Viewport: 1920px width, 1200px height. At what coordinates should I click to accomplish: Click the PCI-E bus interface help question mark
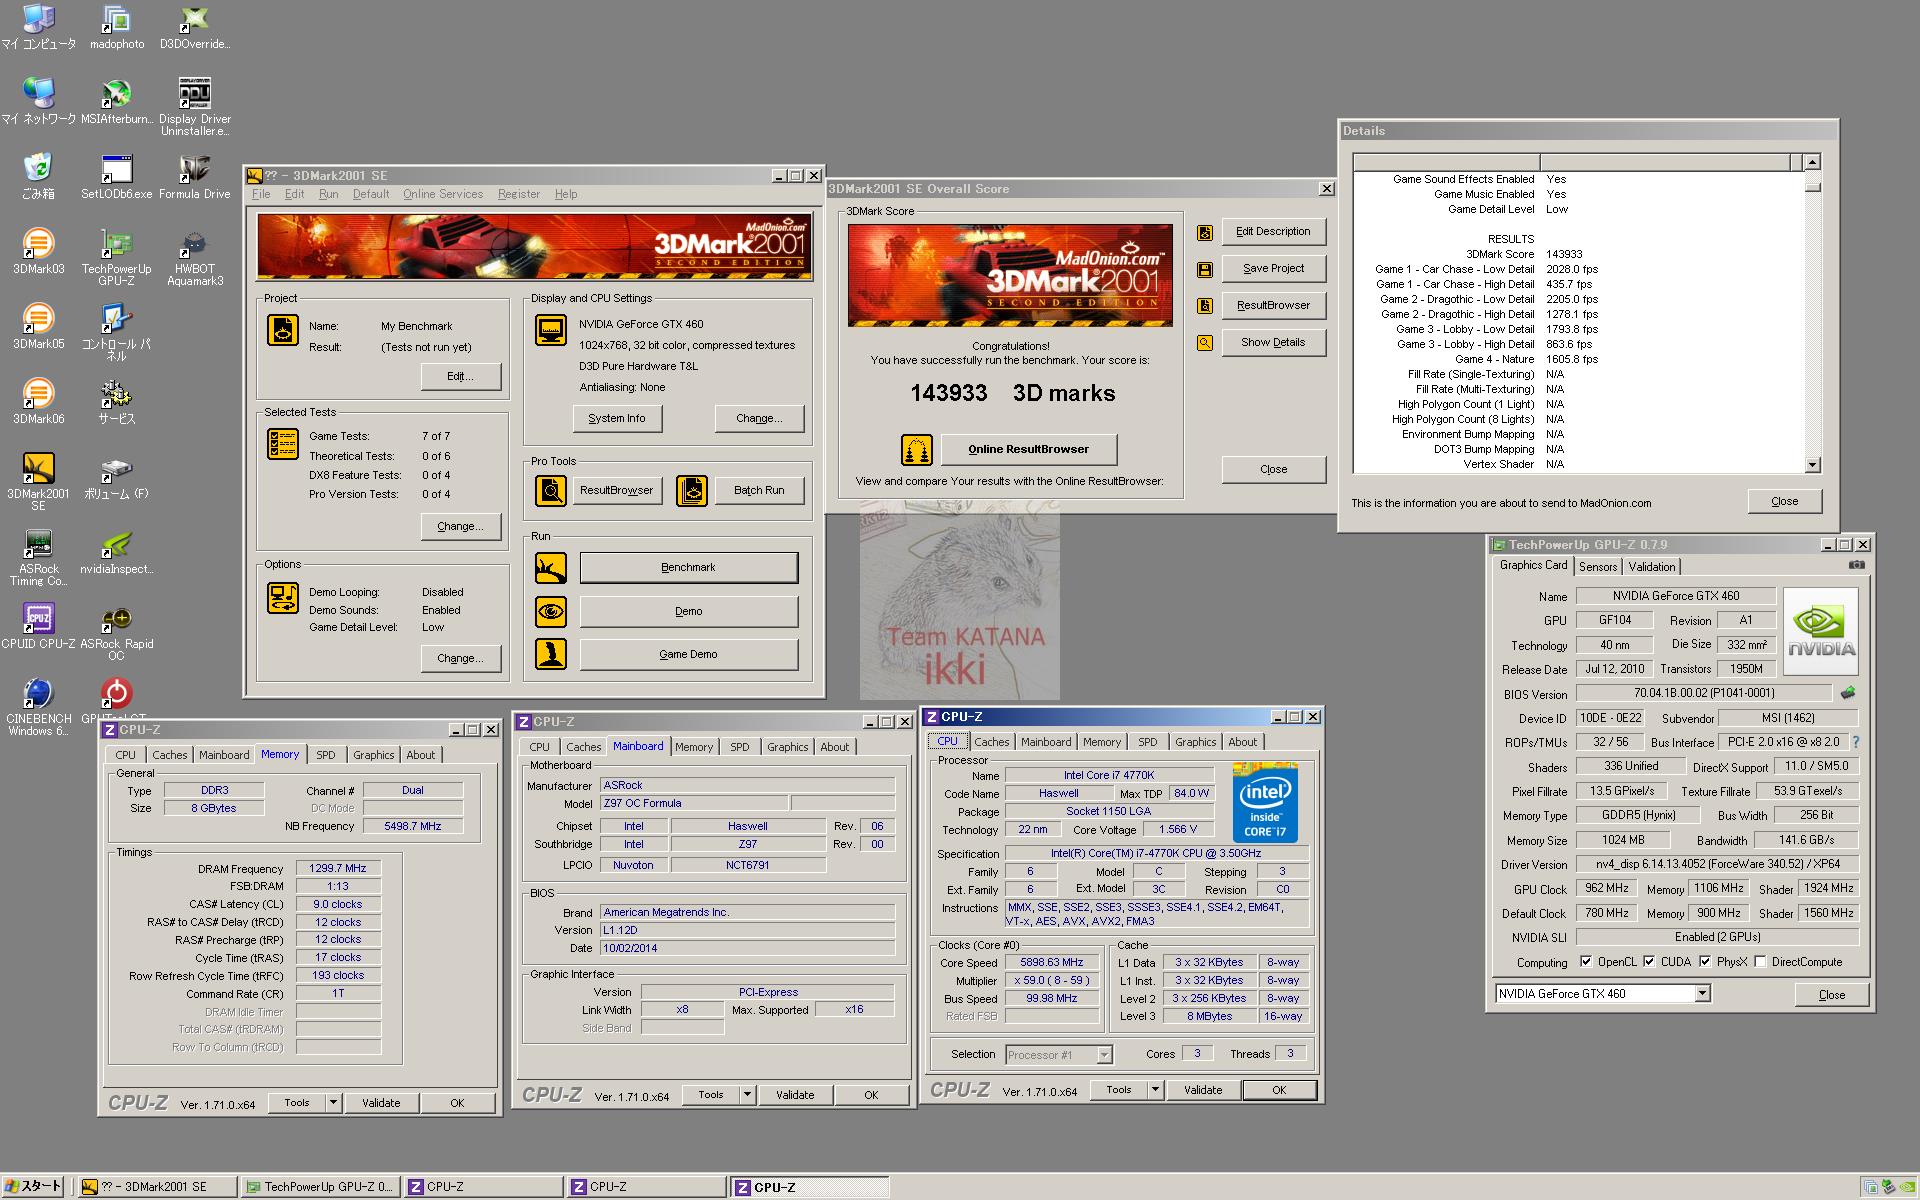(1856, 742)
